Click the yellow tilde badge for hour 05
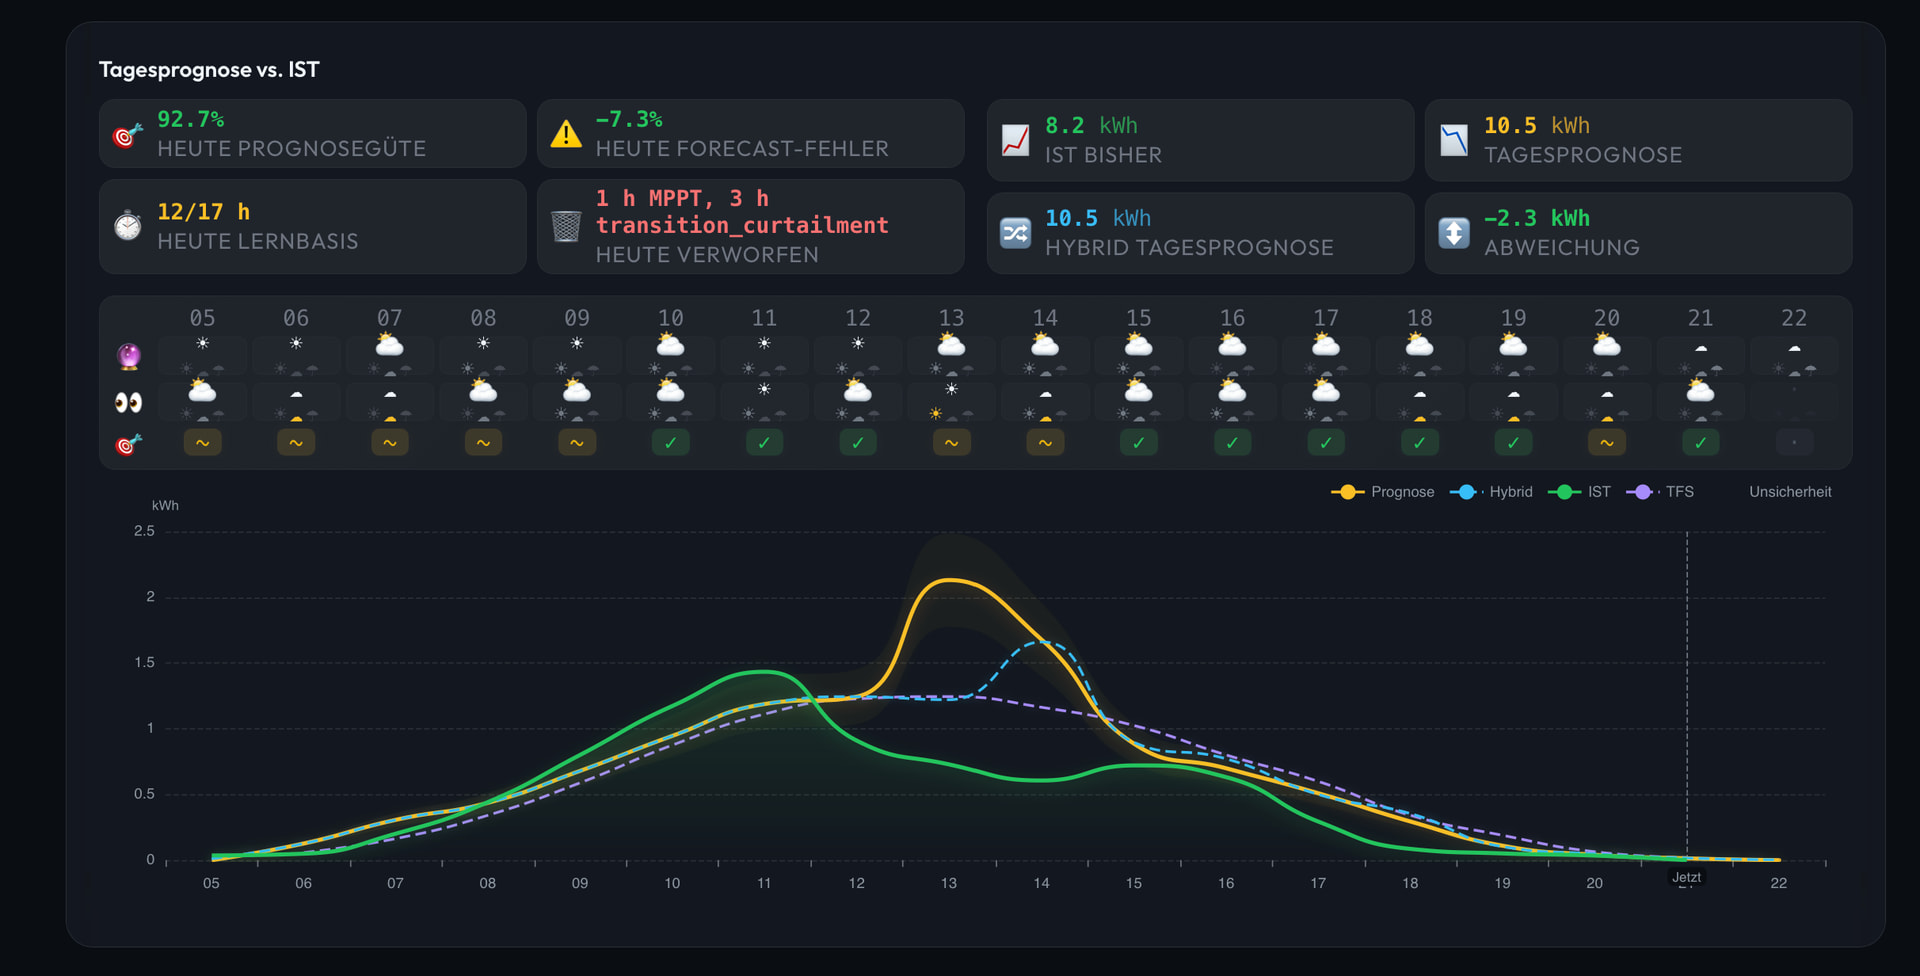Viewport: 1920px width, 976px height. click(x=203, y=442)
